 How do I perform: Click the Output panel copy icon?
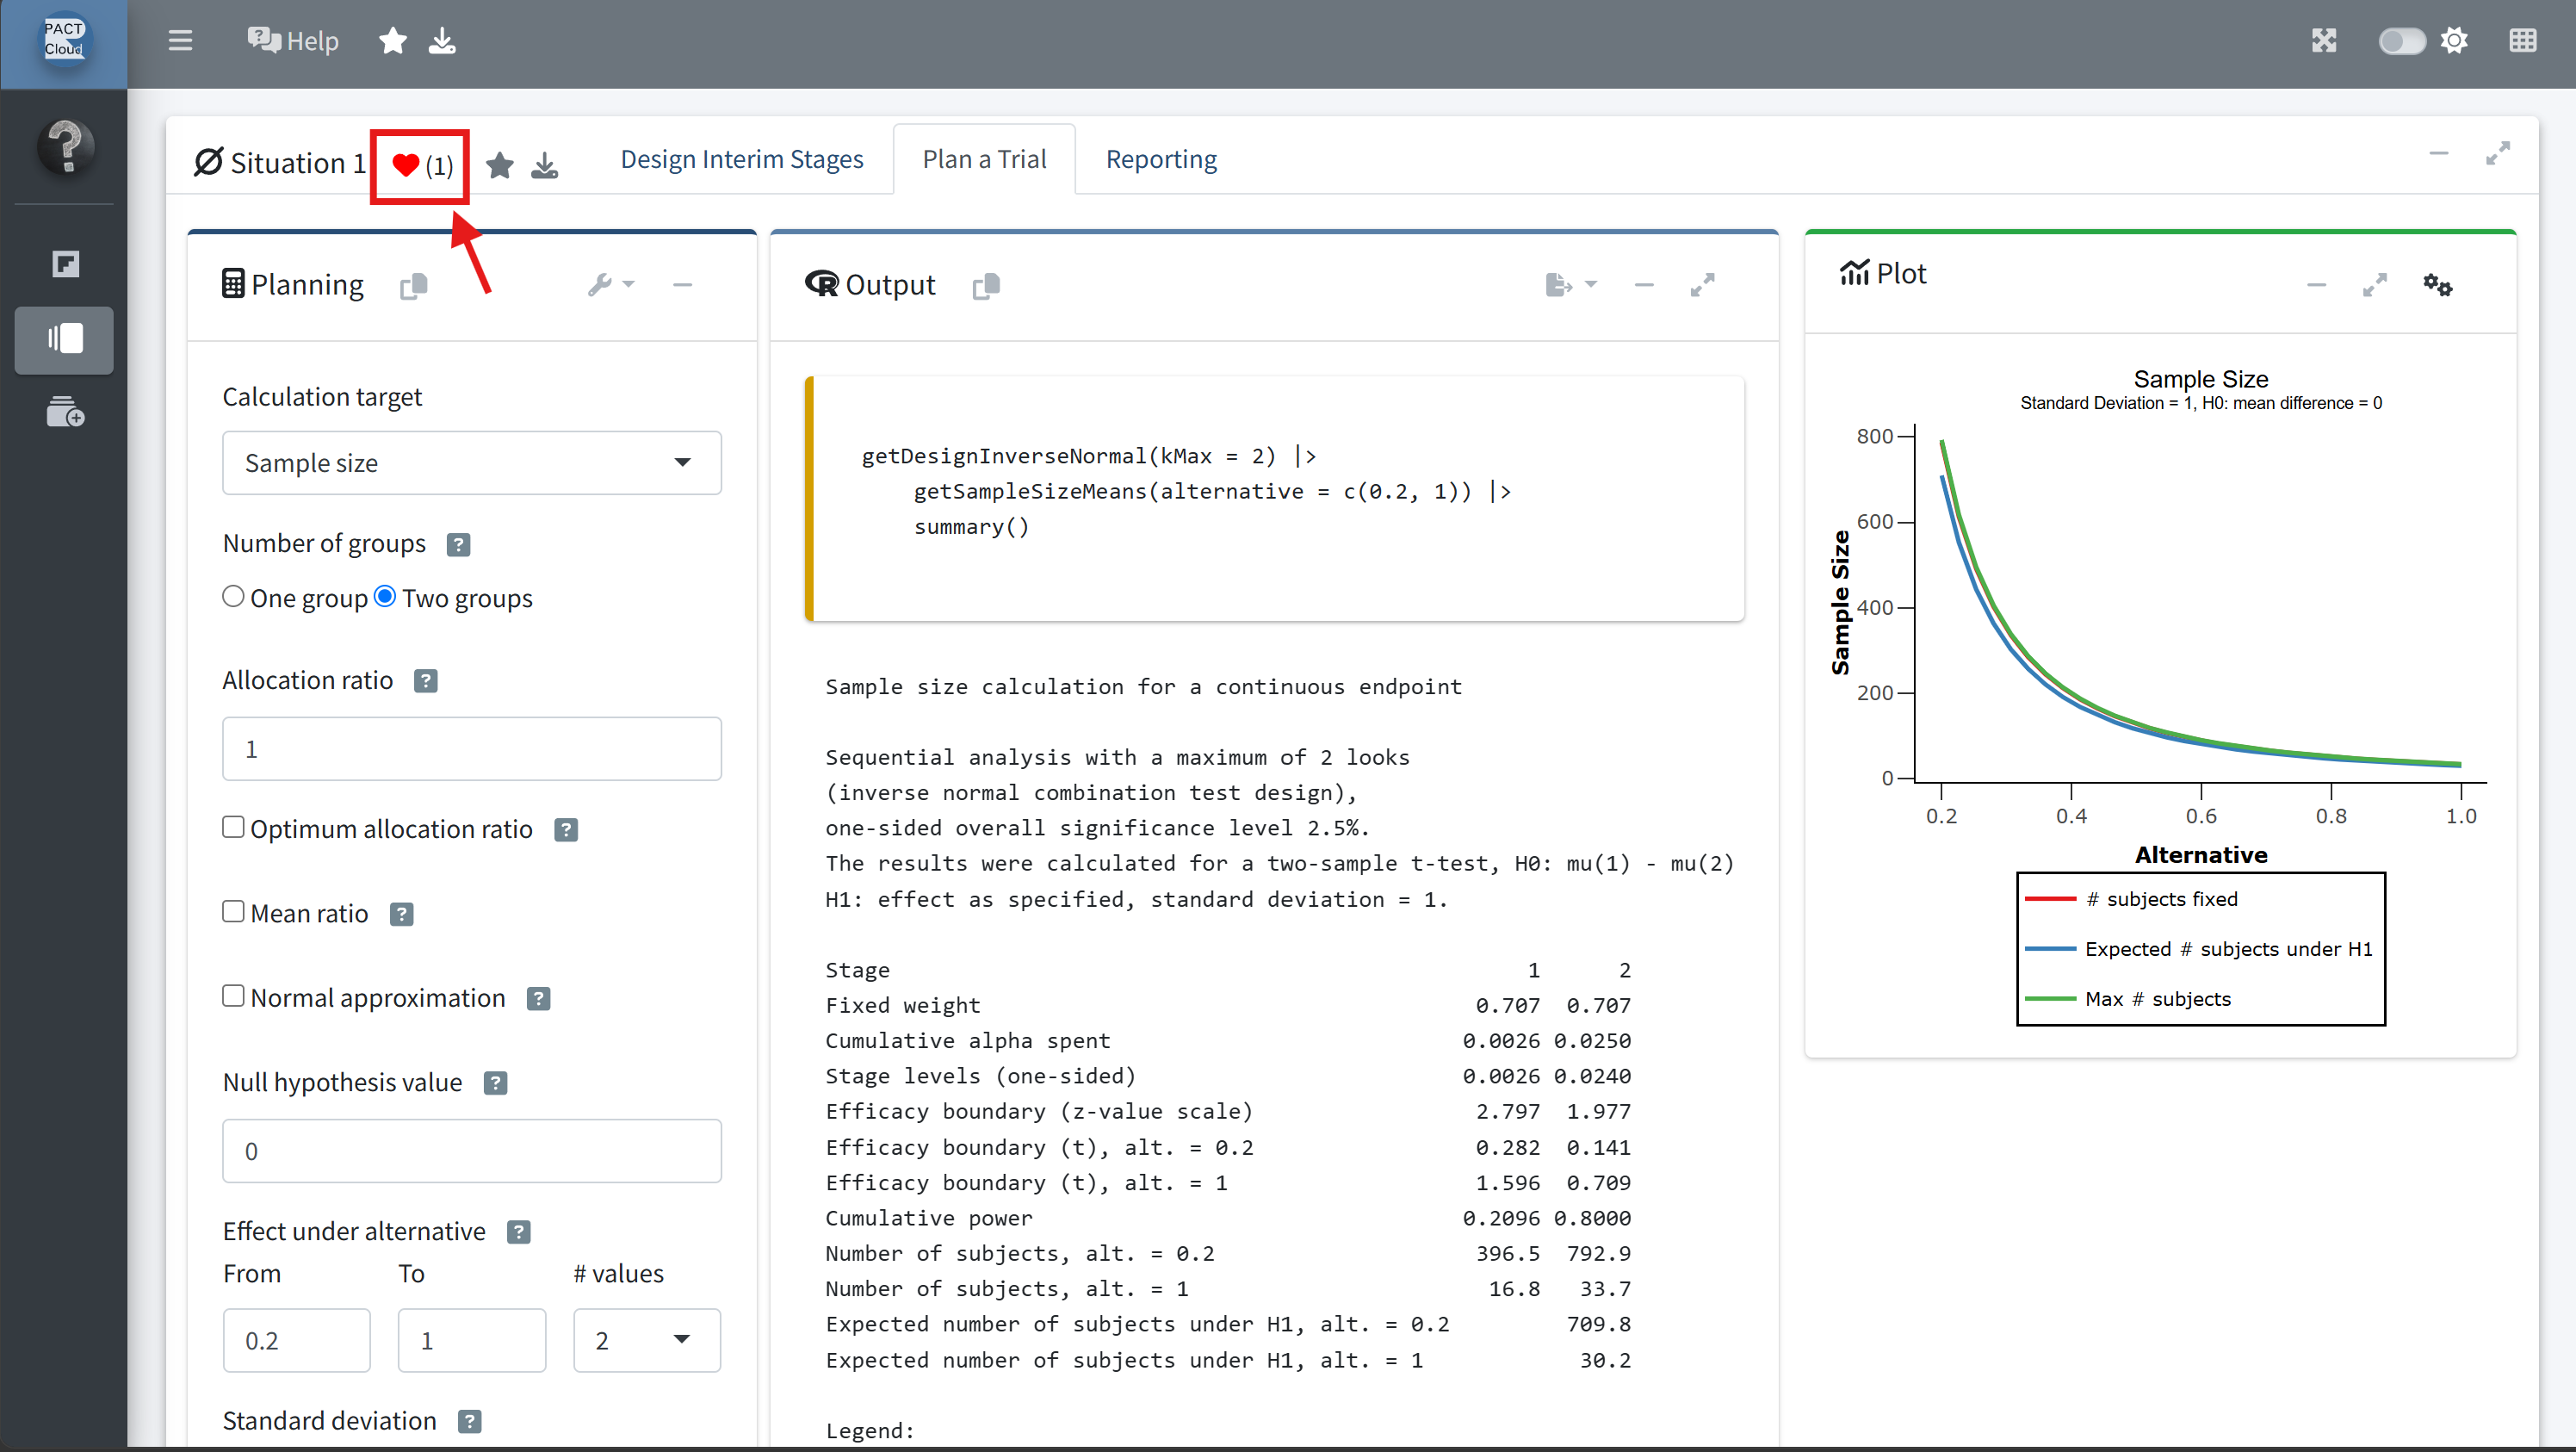986,286
